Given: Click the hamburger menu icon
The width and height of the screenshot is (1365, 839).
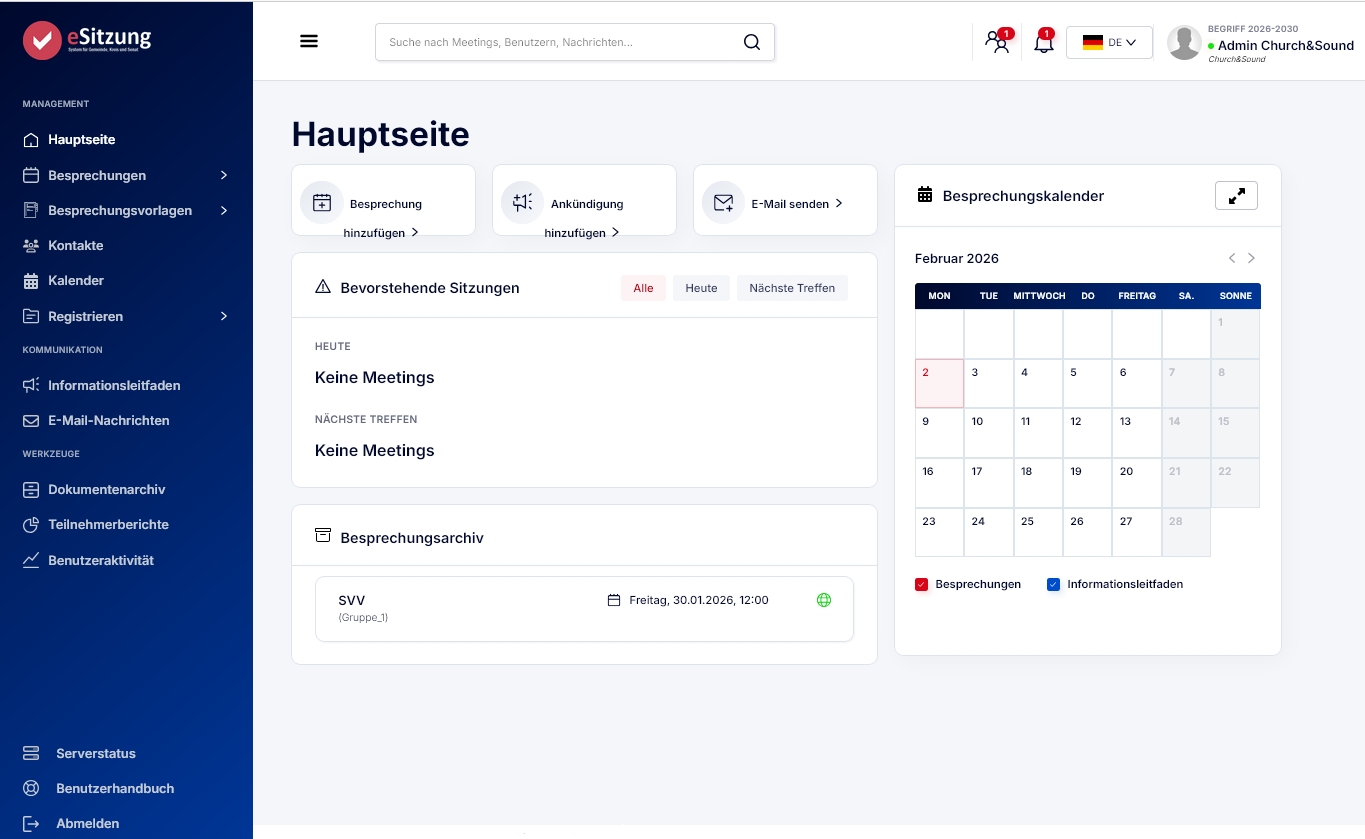Looking at the screenshot, I should pyautogui.click(x=309, y=41).
